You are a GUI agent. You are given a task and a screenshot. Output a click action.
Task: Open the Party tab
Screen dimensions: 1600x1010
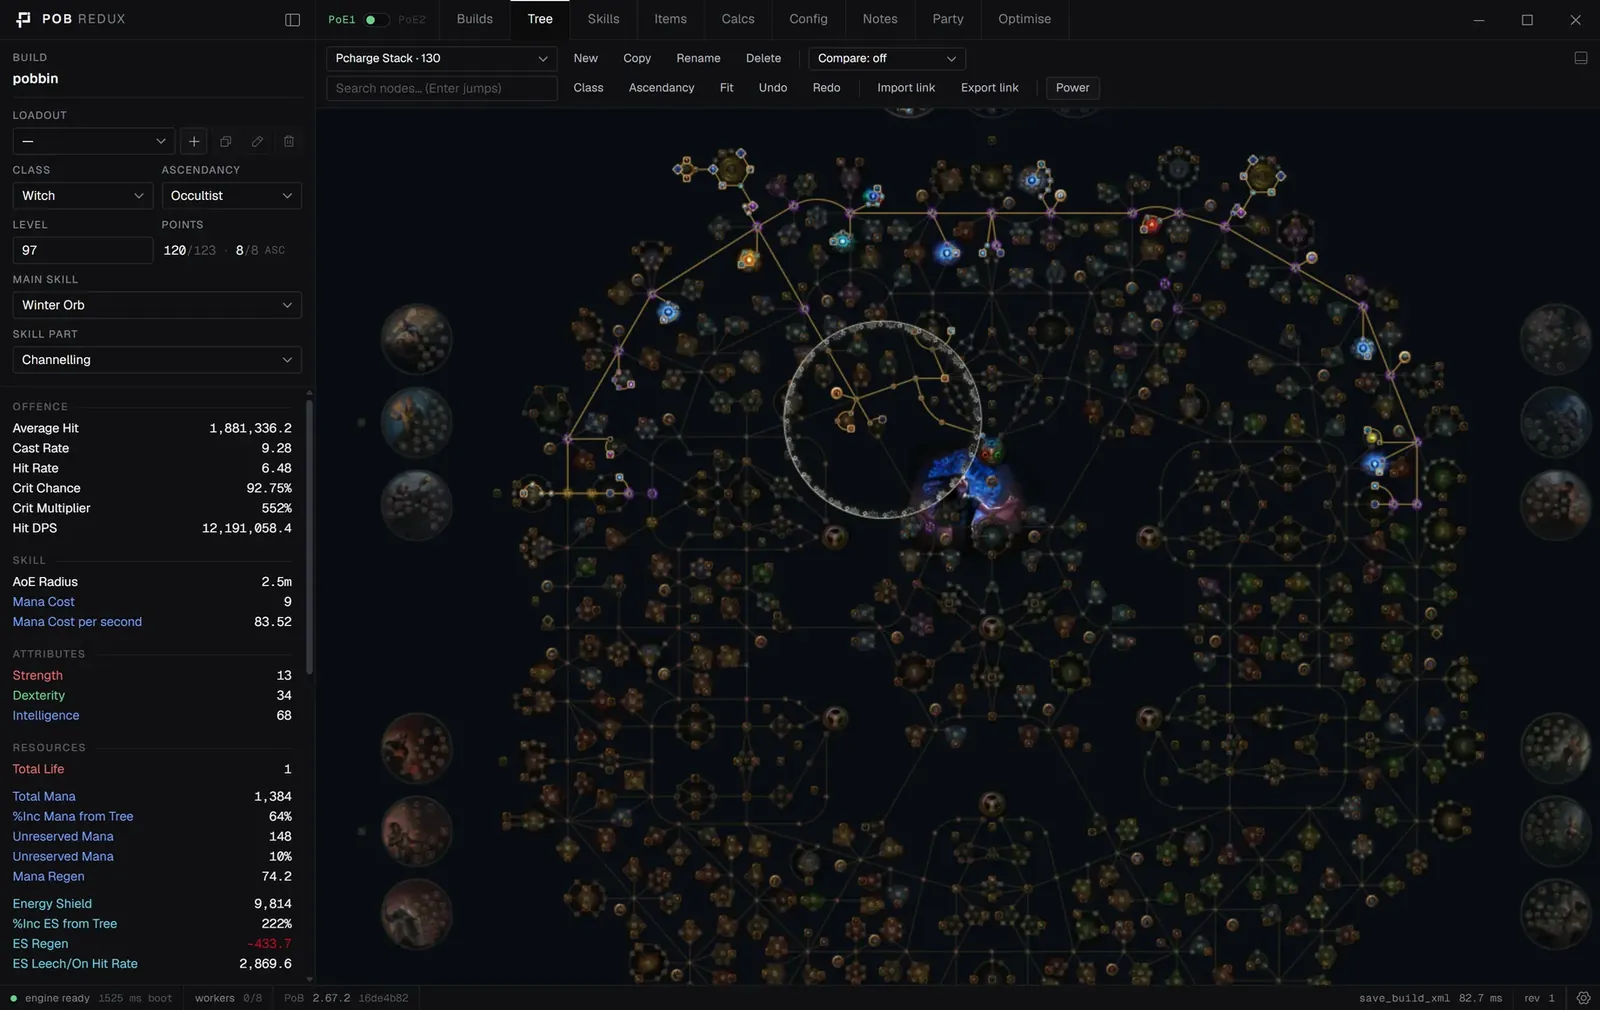(x=948, y=19)
